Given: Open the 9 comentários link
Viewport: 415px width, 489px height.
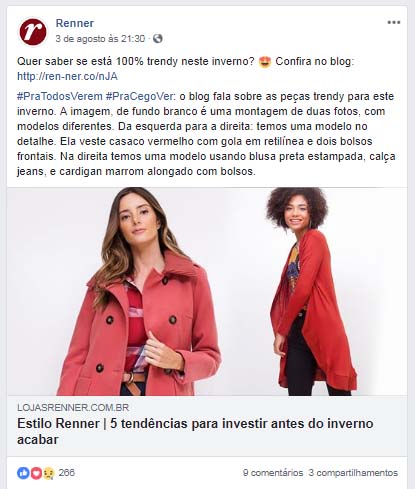Looking at the screenshot, I should point(273,473).
